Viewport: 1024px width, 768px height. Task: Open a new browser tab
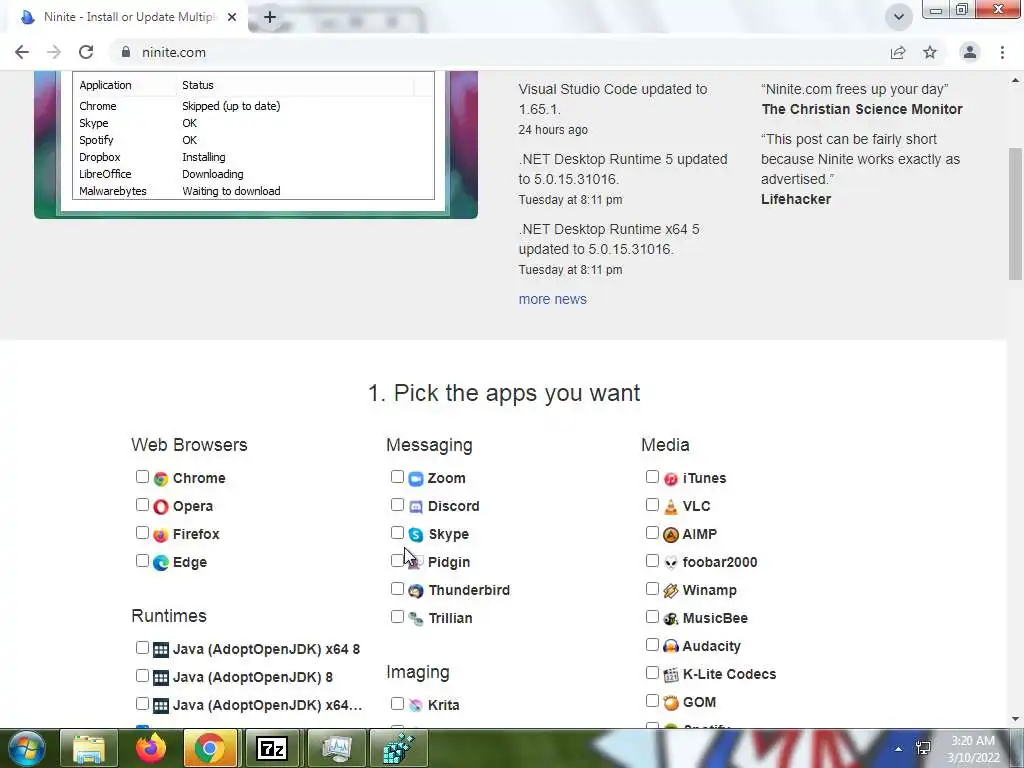(x=270, y=17)
